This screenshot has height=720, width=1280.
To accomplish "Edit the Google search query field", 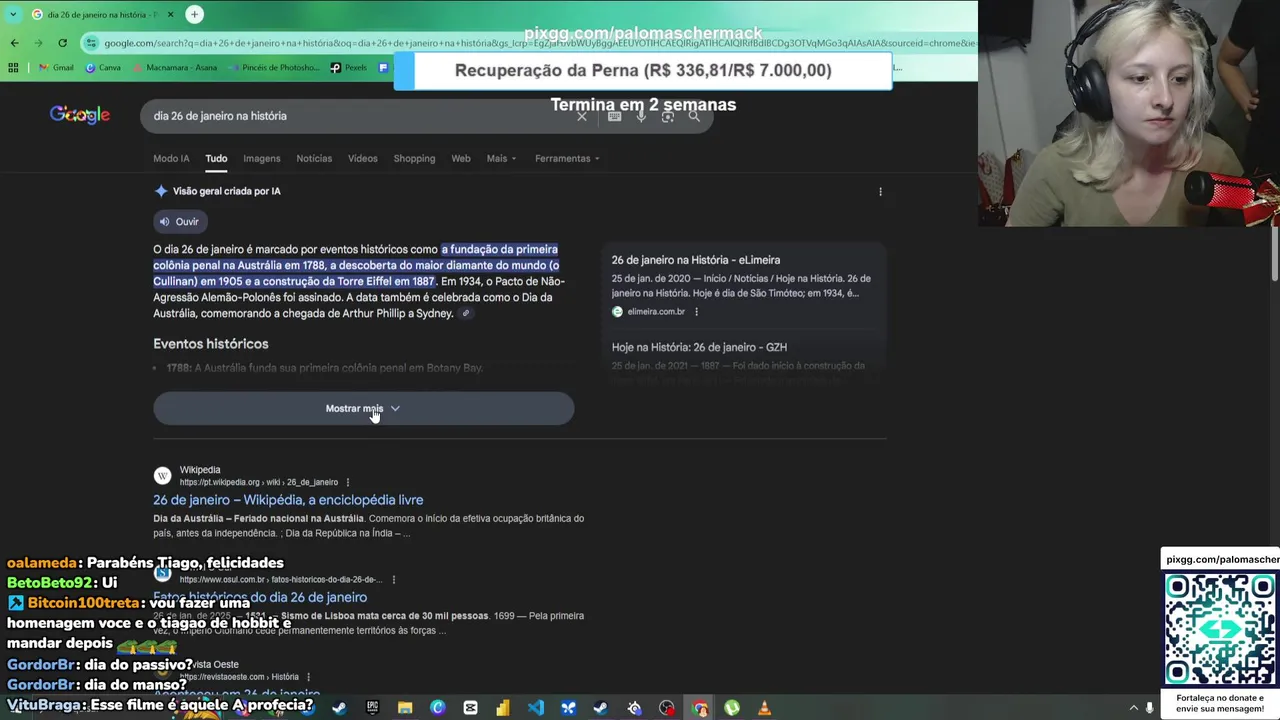I will 360,116.
